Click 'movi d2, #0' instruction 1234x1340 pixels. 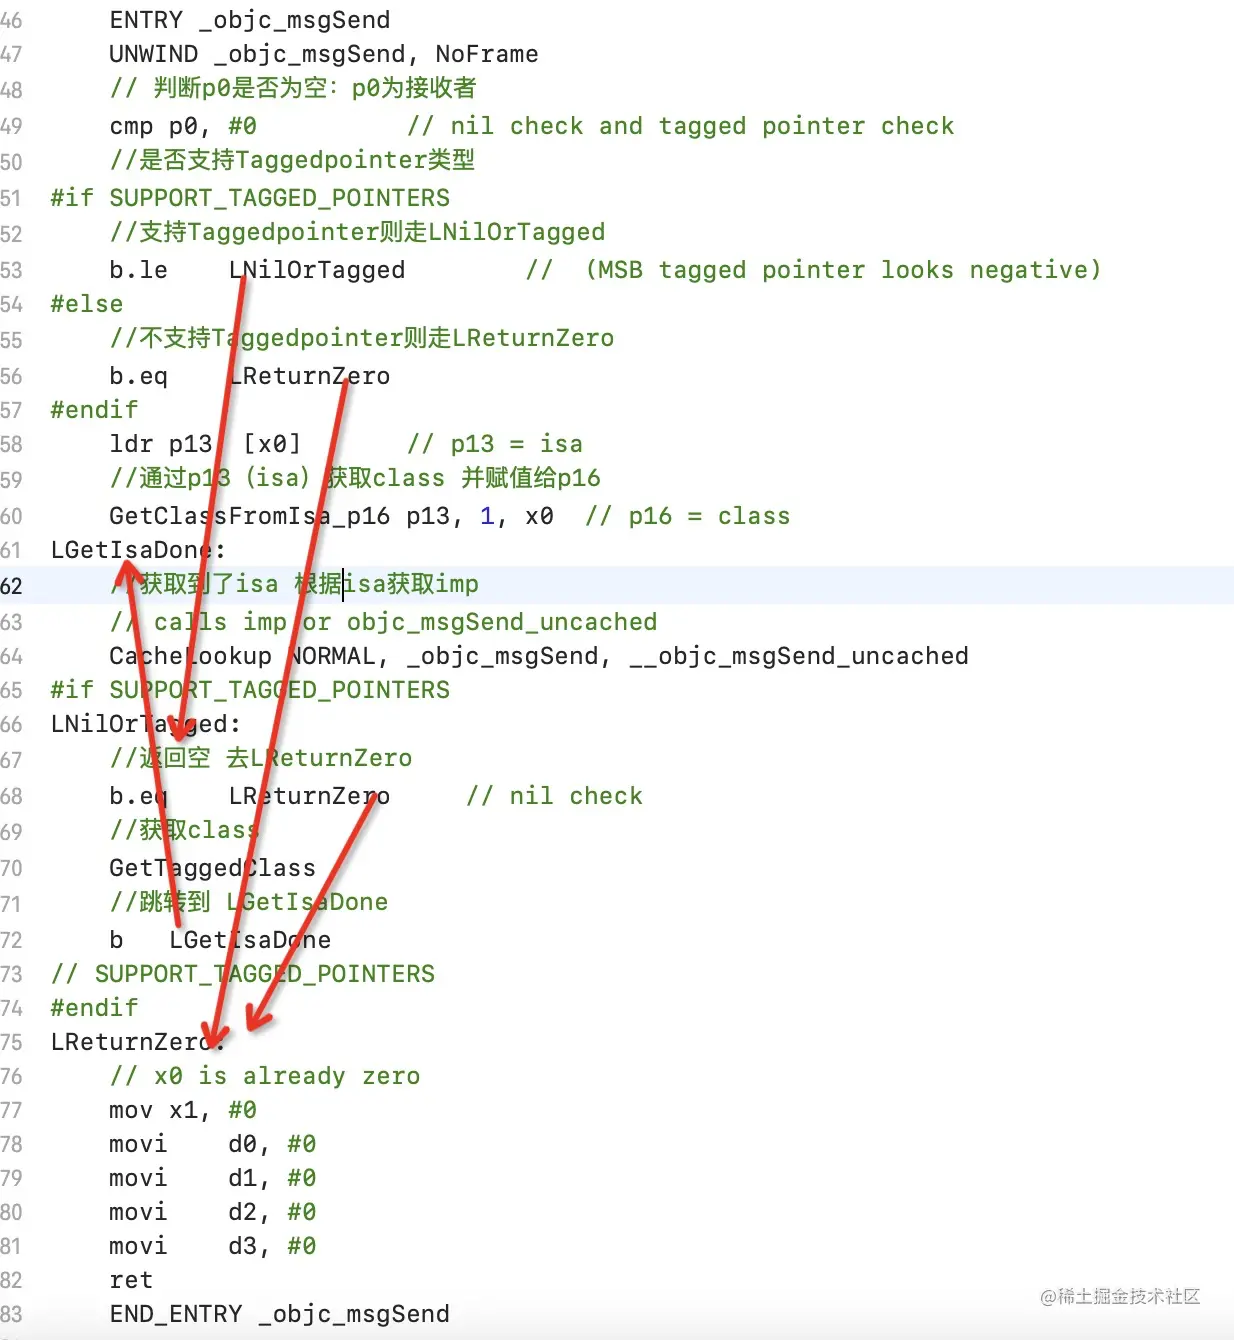(x=213, y=1212)
